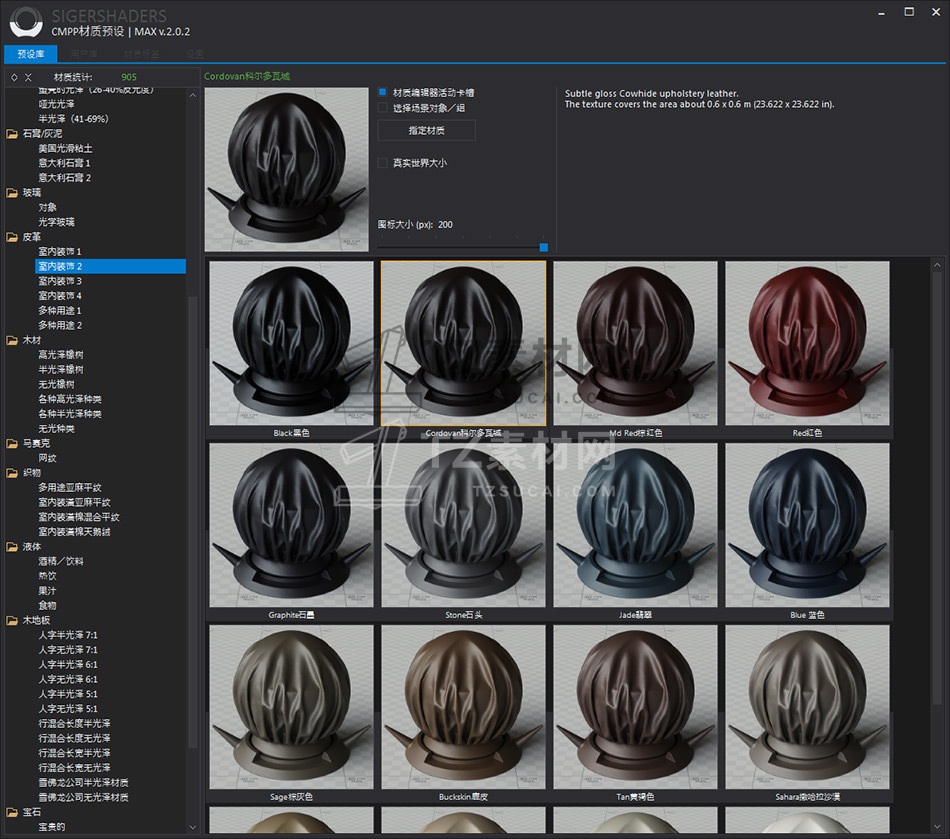
Task: Select 人字无光泽 5:1 flooring item
Action: (68, 709)
